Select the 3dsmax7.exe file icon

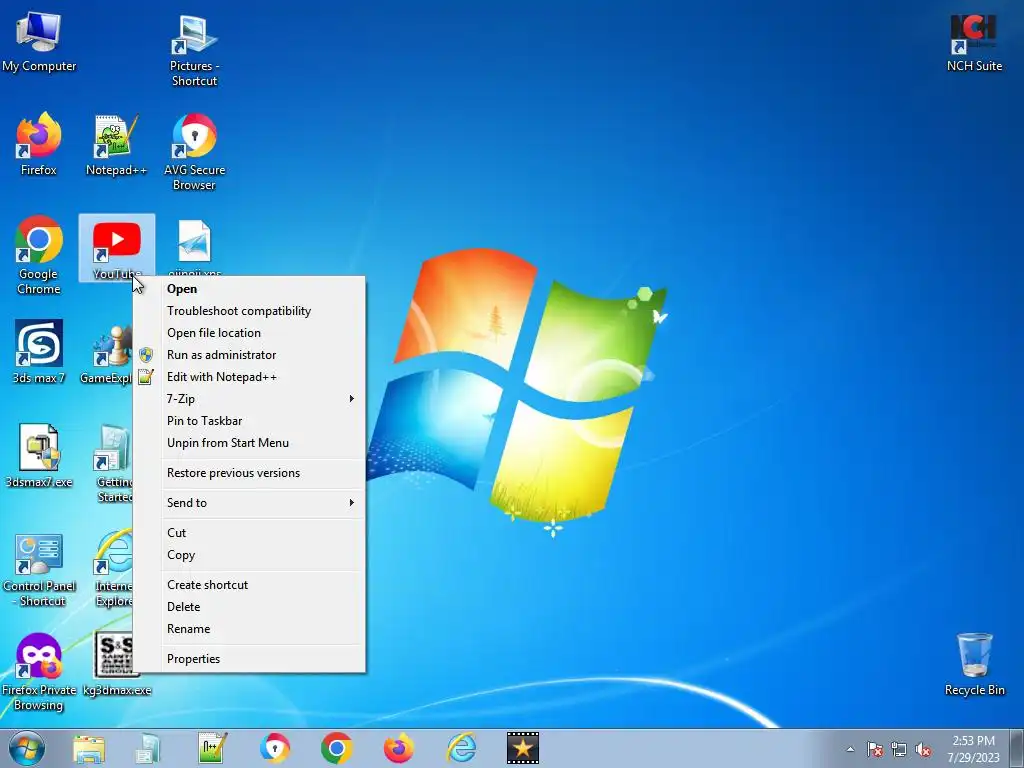pos(39,456)
